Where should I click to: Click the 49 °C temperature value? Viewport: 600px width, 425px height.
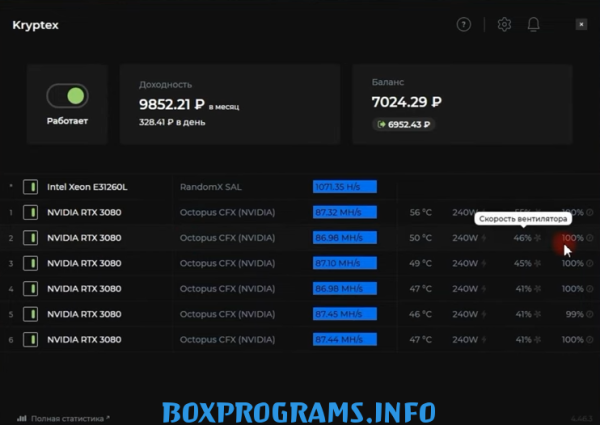(x=421, y=263)
